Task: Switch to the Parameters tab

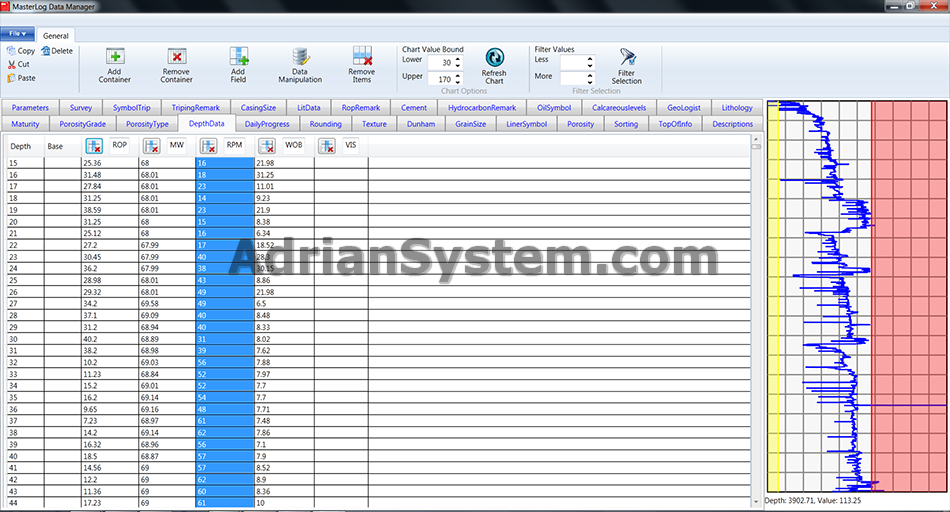Action: pyautogui.click(x=30, y=108)
